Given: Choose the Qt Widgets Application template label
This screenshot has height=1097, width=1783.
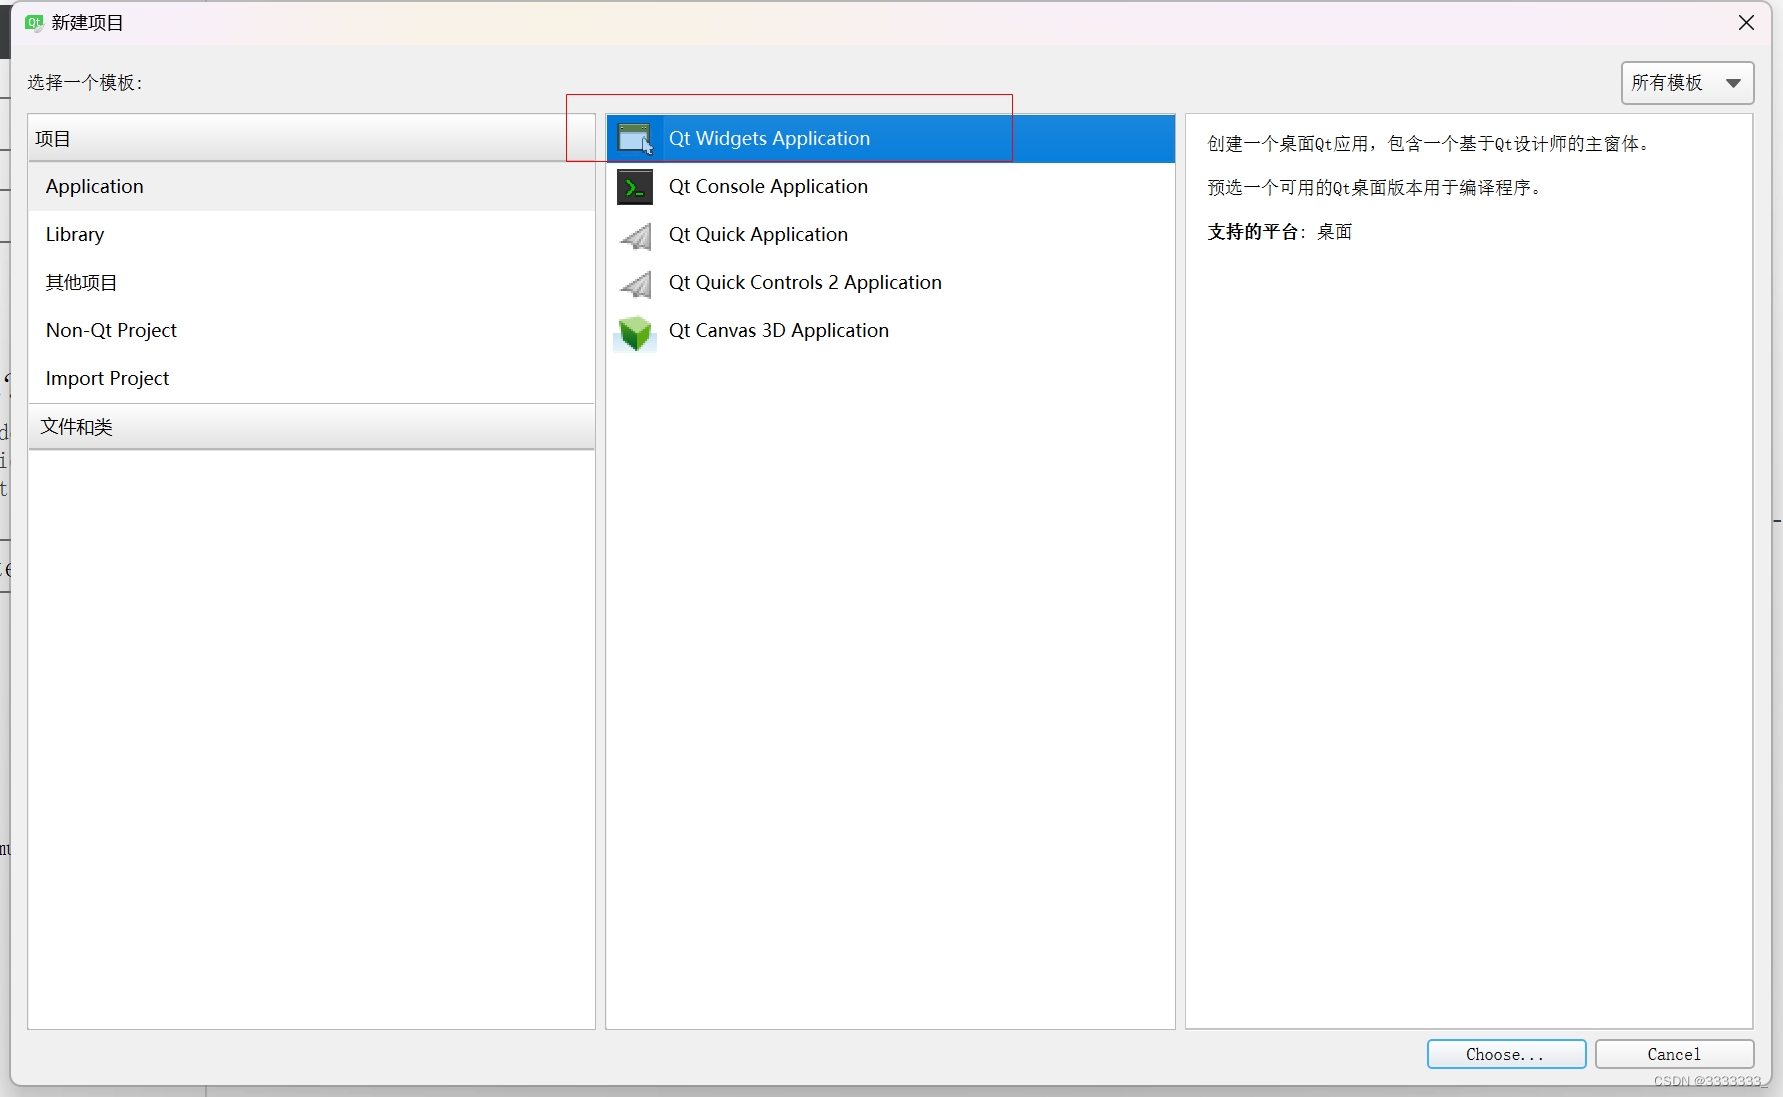Looking at the screenshot, I should tap(769, 139).
